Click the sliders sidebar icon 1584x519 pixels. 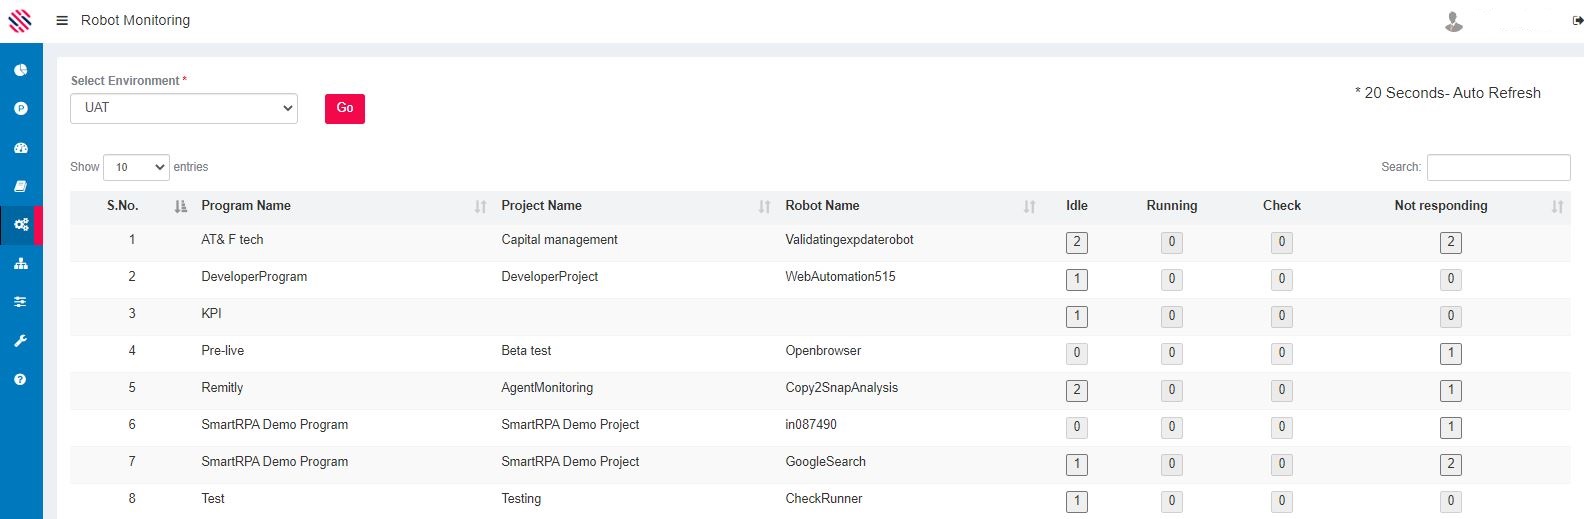point(21,302)
